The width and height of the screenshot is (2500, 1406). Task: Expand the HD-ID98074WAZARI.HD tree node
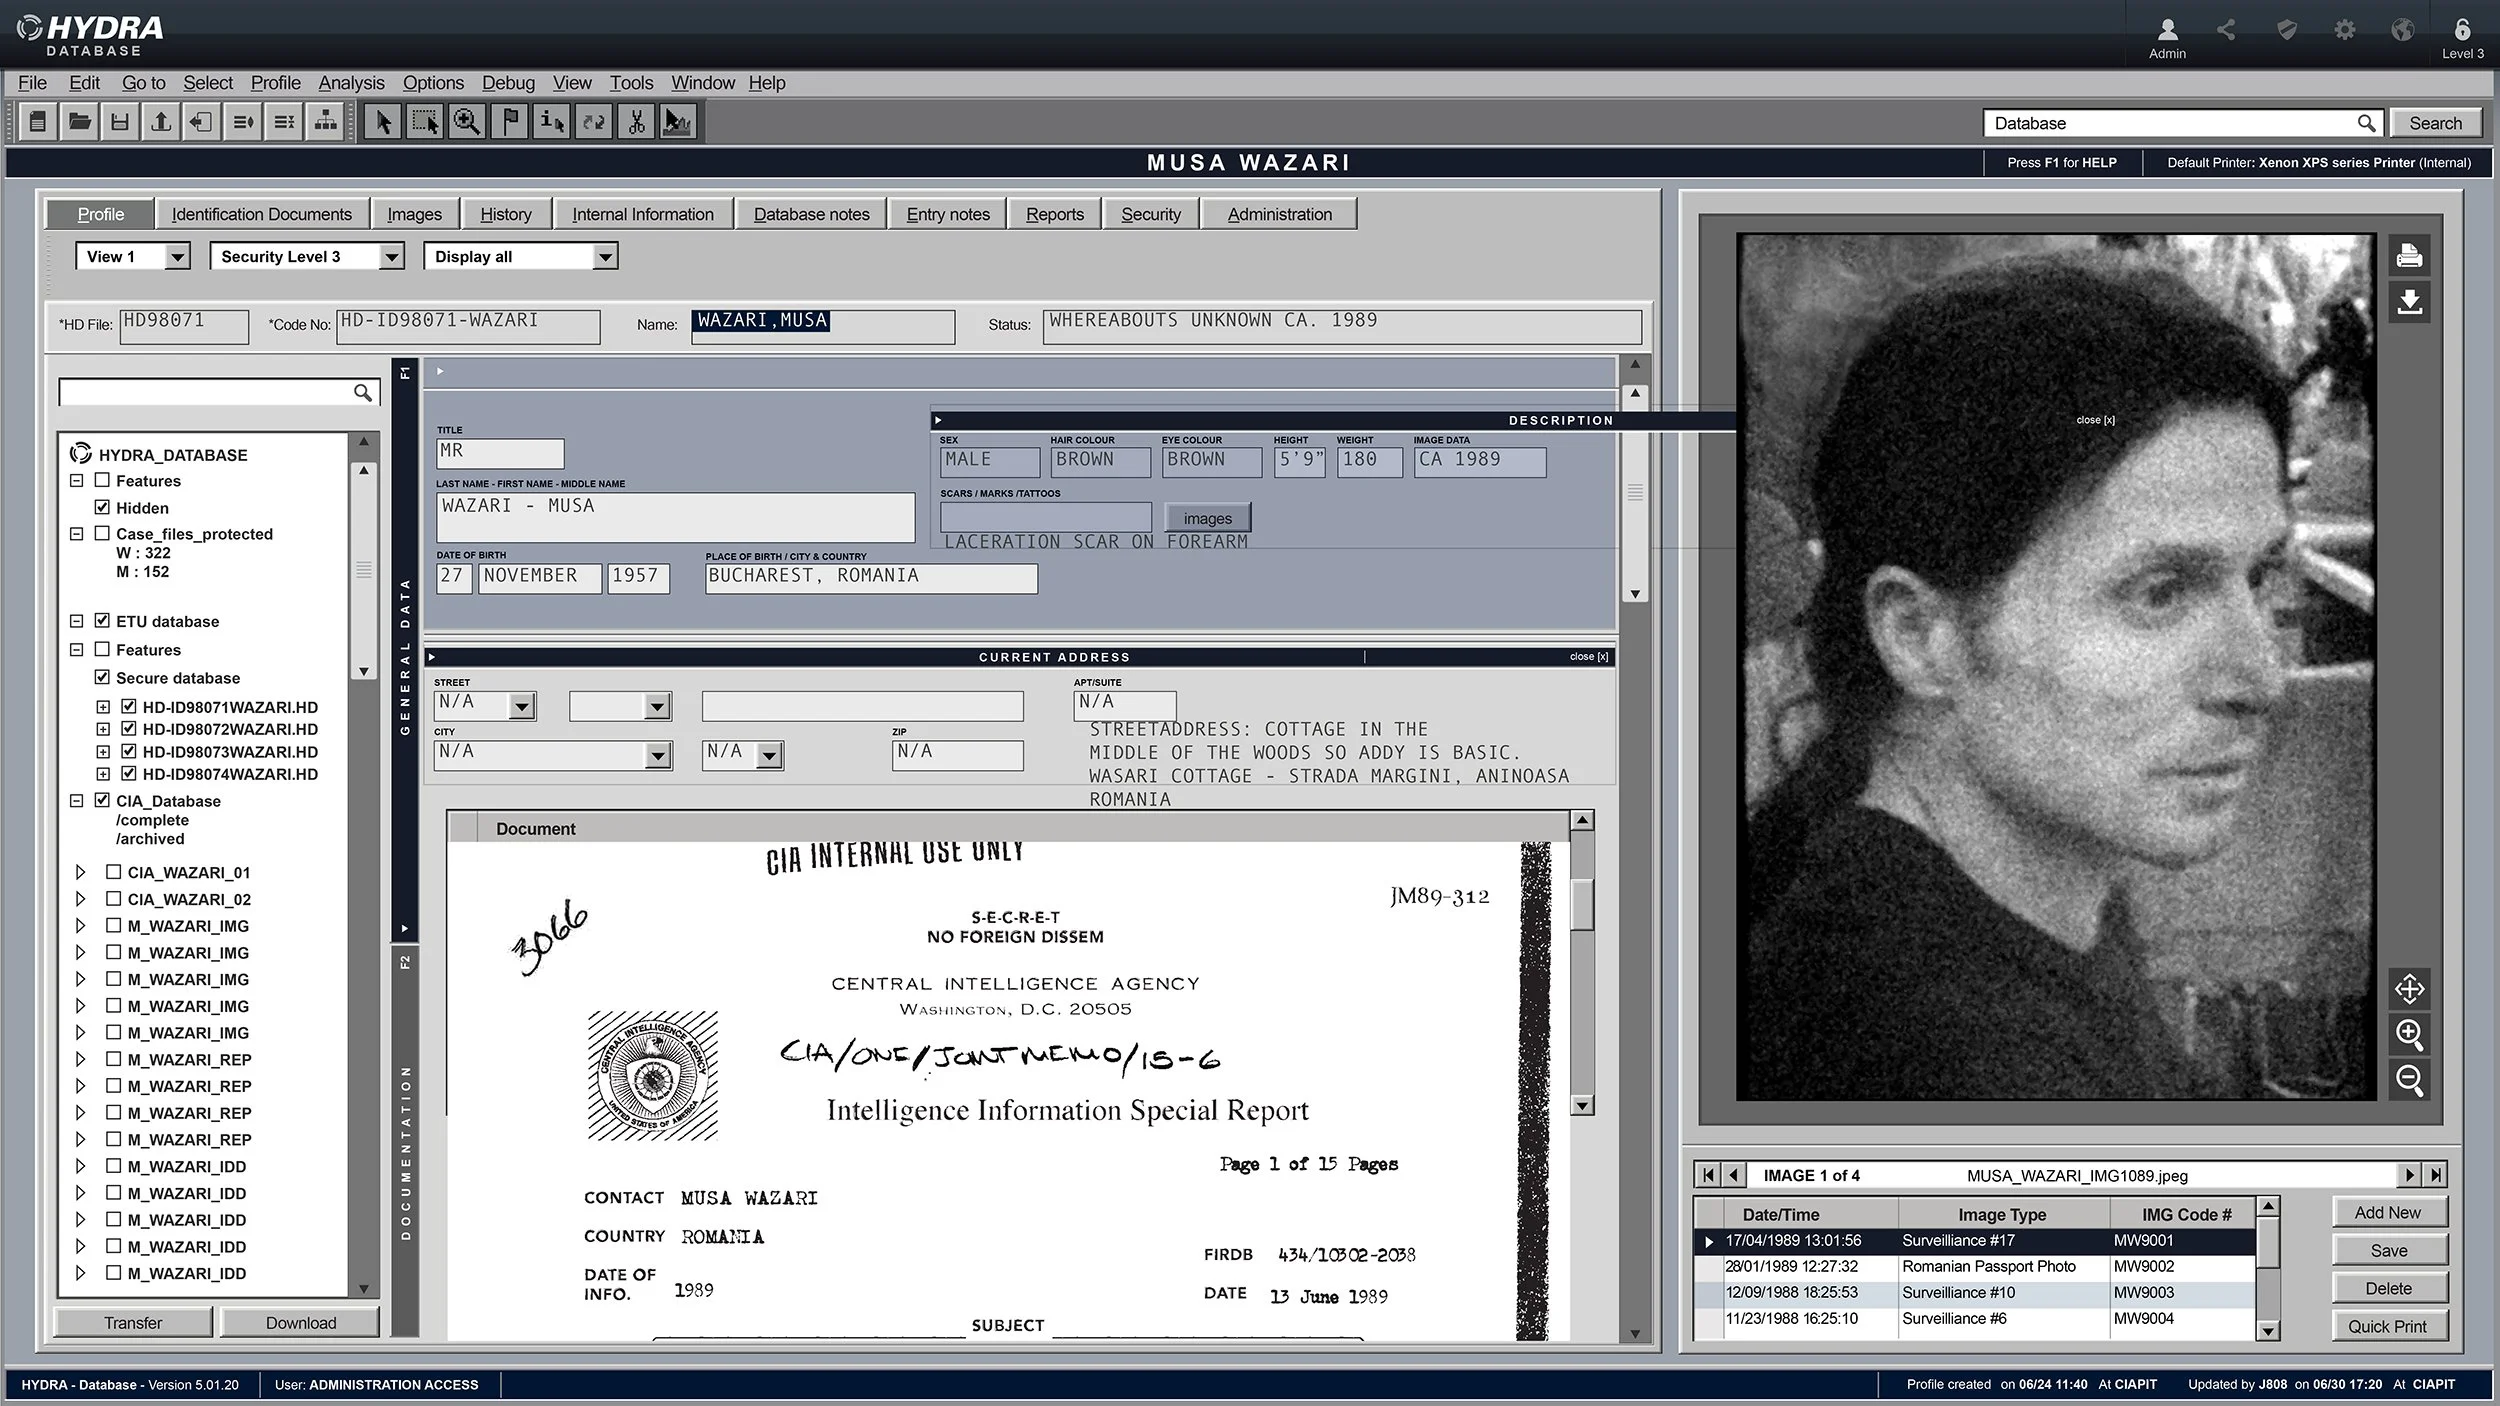[x=103, y=774]
